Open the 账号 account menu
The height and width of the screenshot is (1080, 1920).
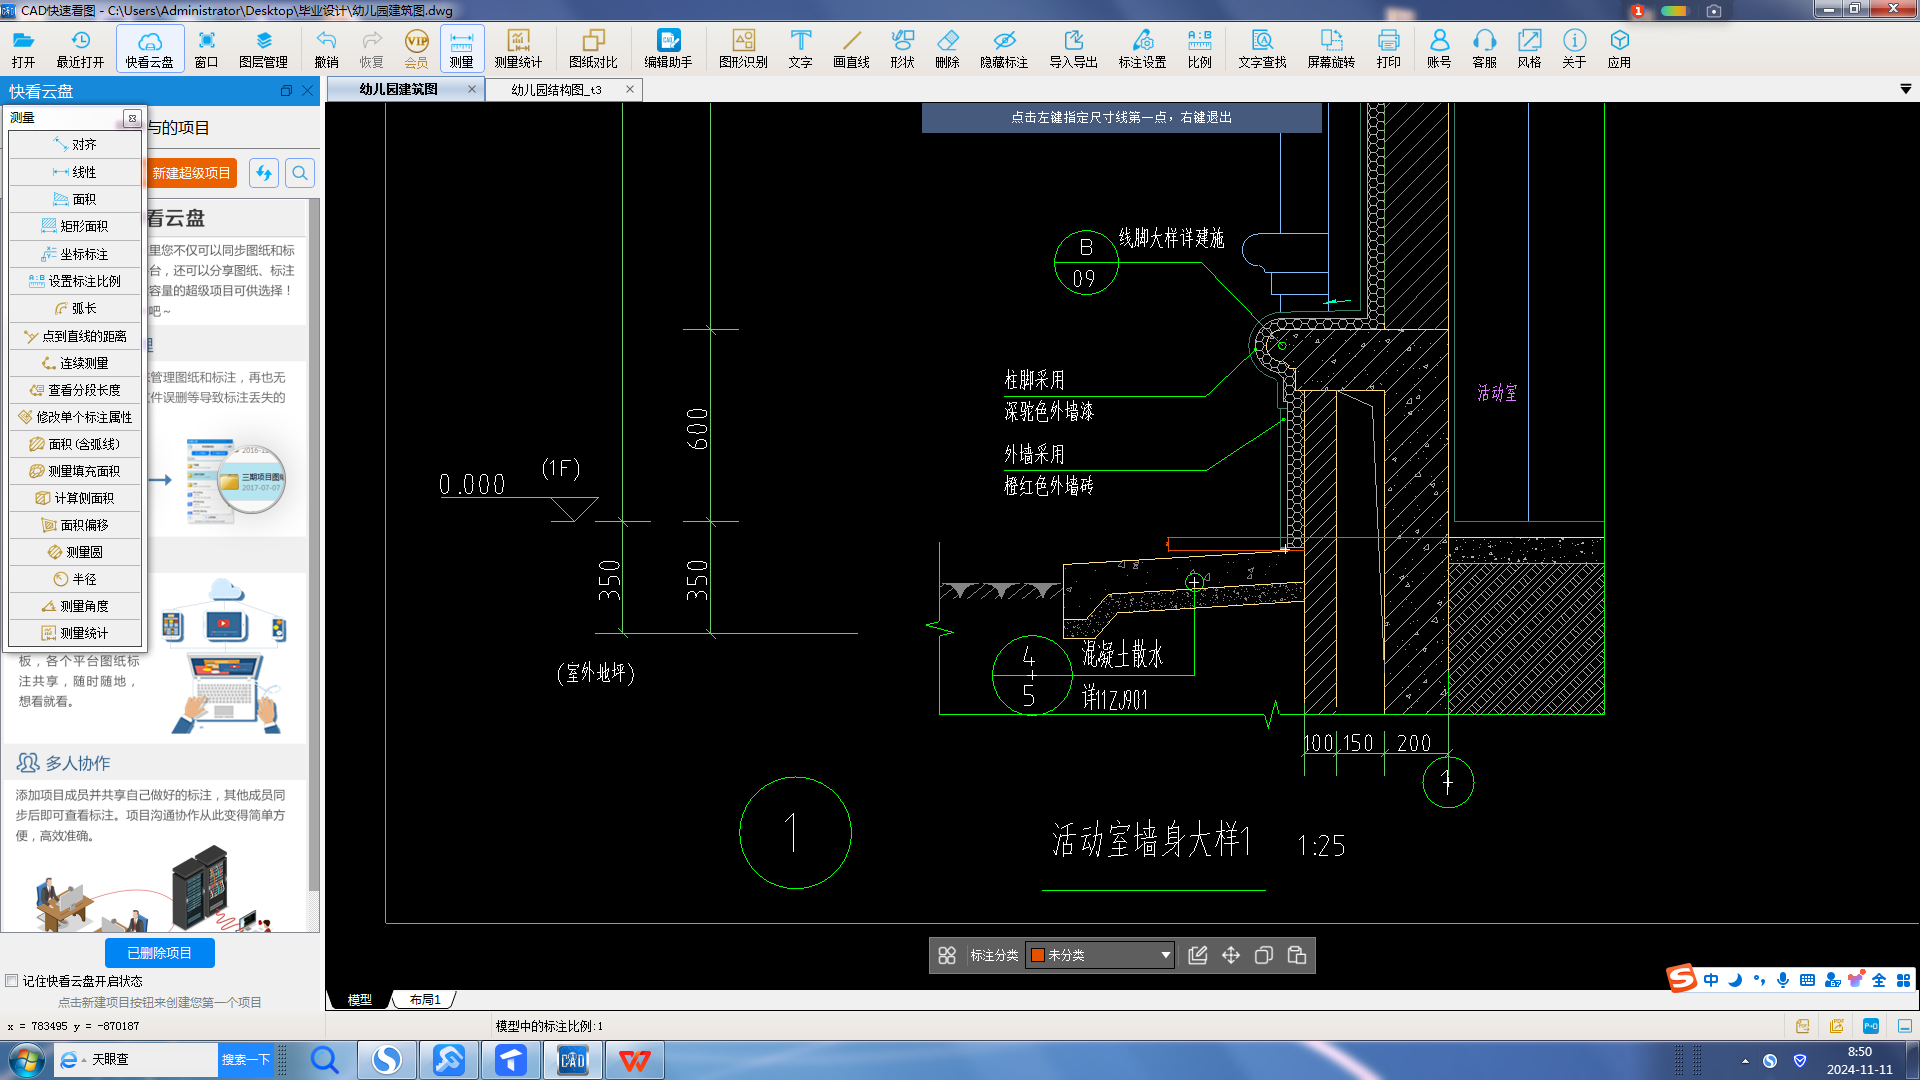pyautogui.click(x=1439, y=48)
